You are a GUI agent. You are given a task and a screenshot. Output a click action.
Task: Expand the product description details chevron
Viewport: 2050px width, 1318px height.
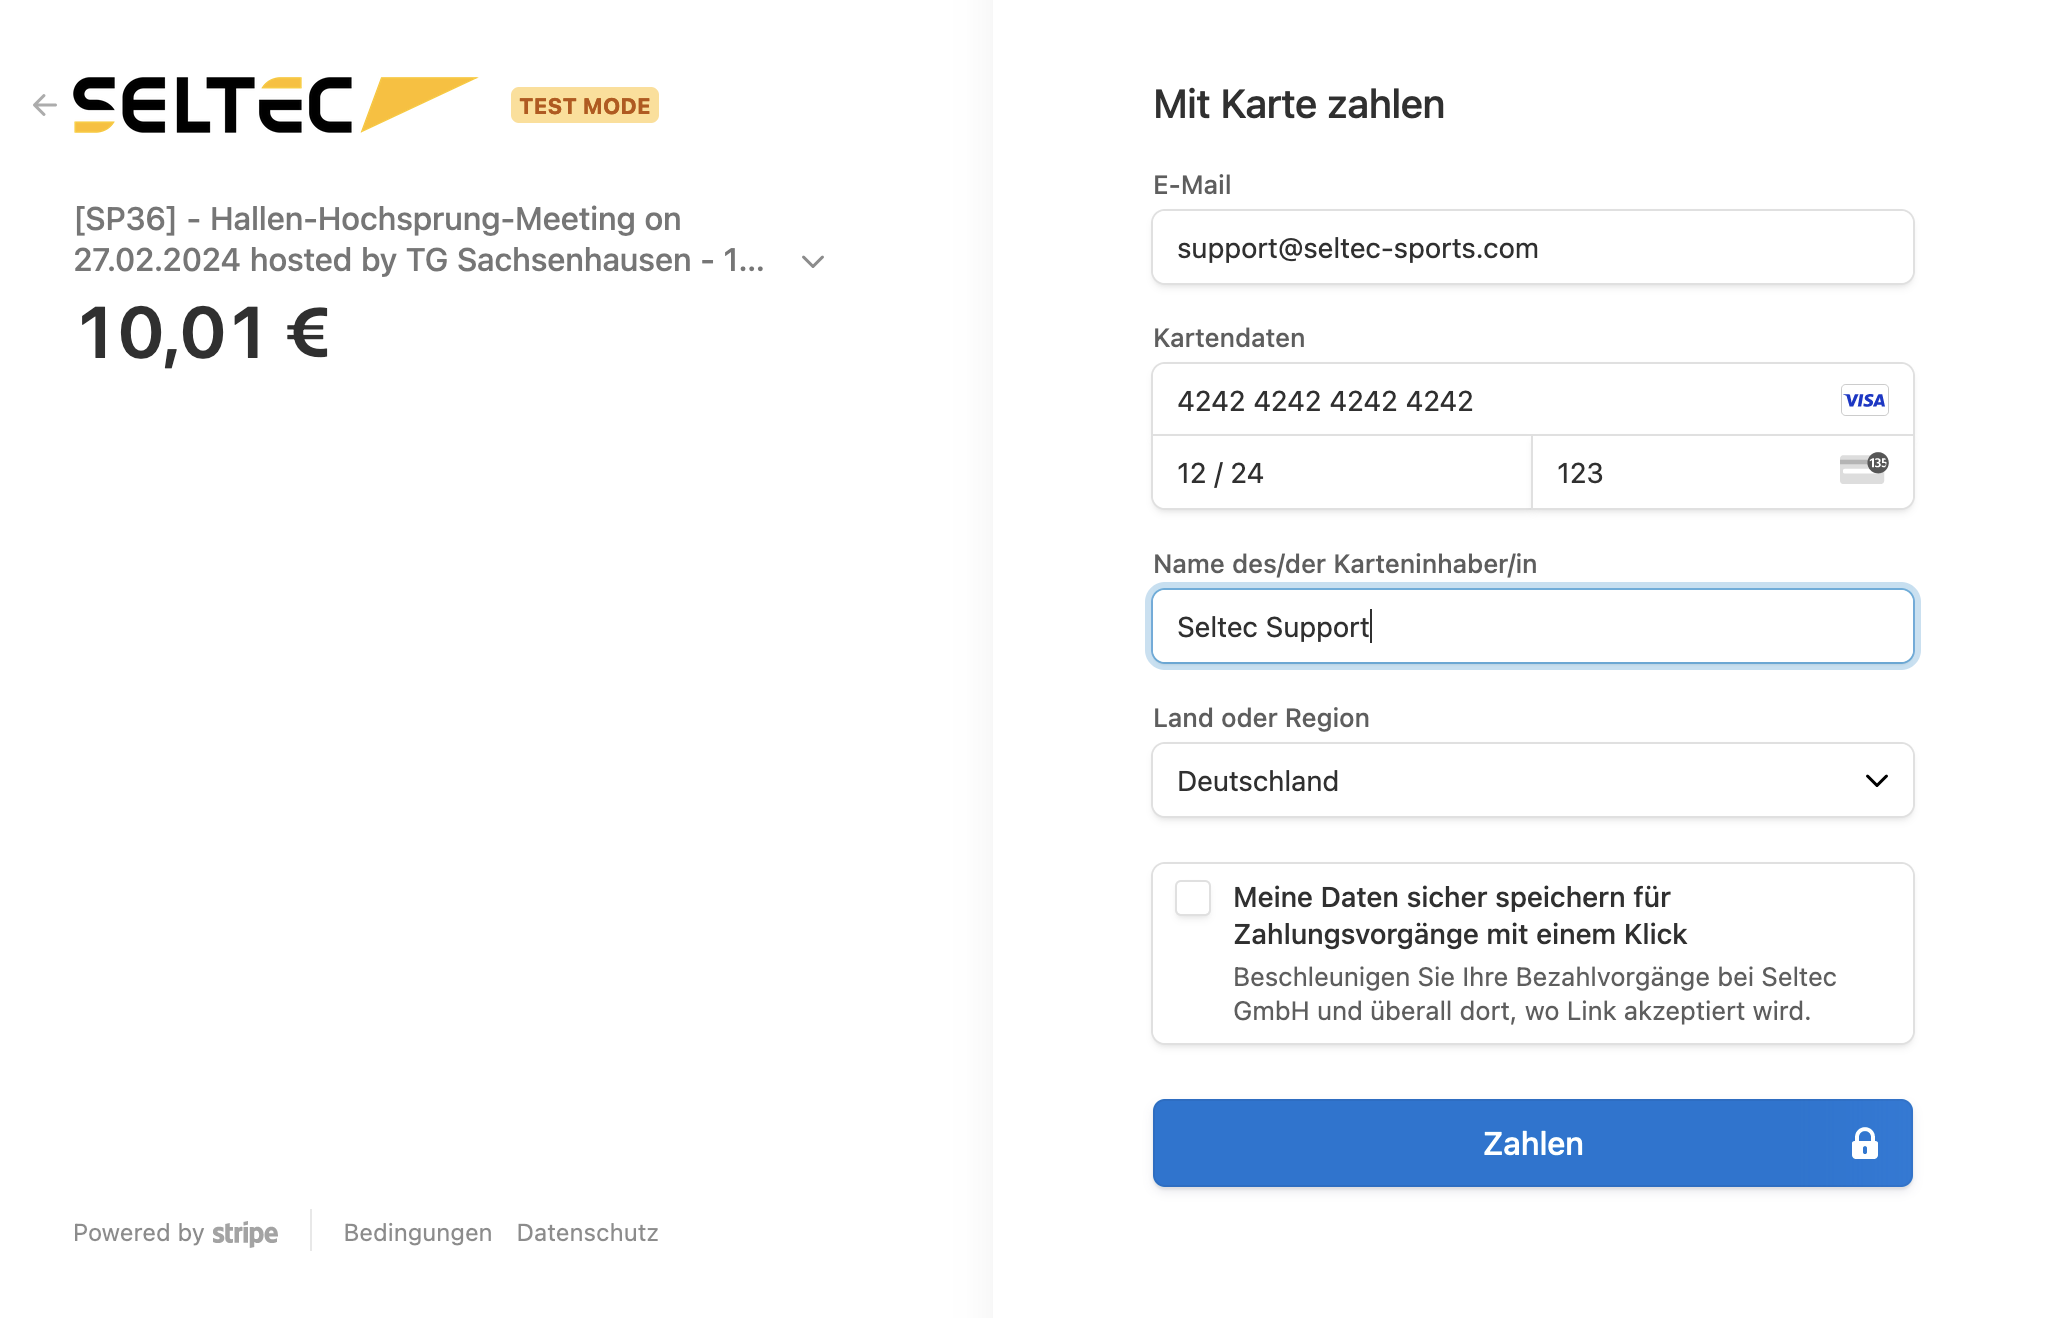pos(813,262)
